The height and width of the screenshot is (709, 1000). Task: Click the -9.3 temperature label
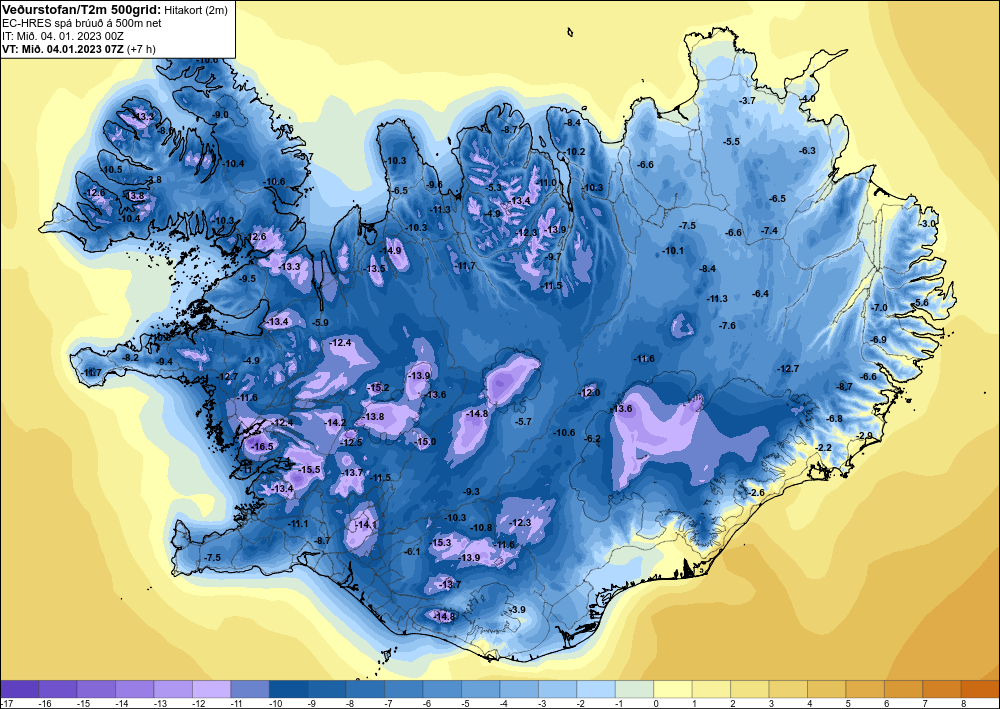471,492
